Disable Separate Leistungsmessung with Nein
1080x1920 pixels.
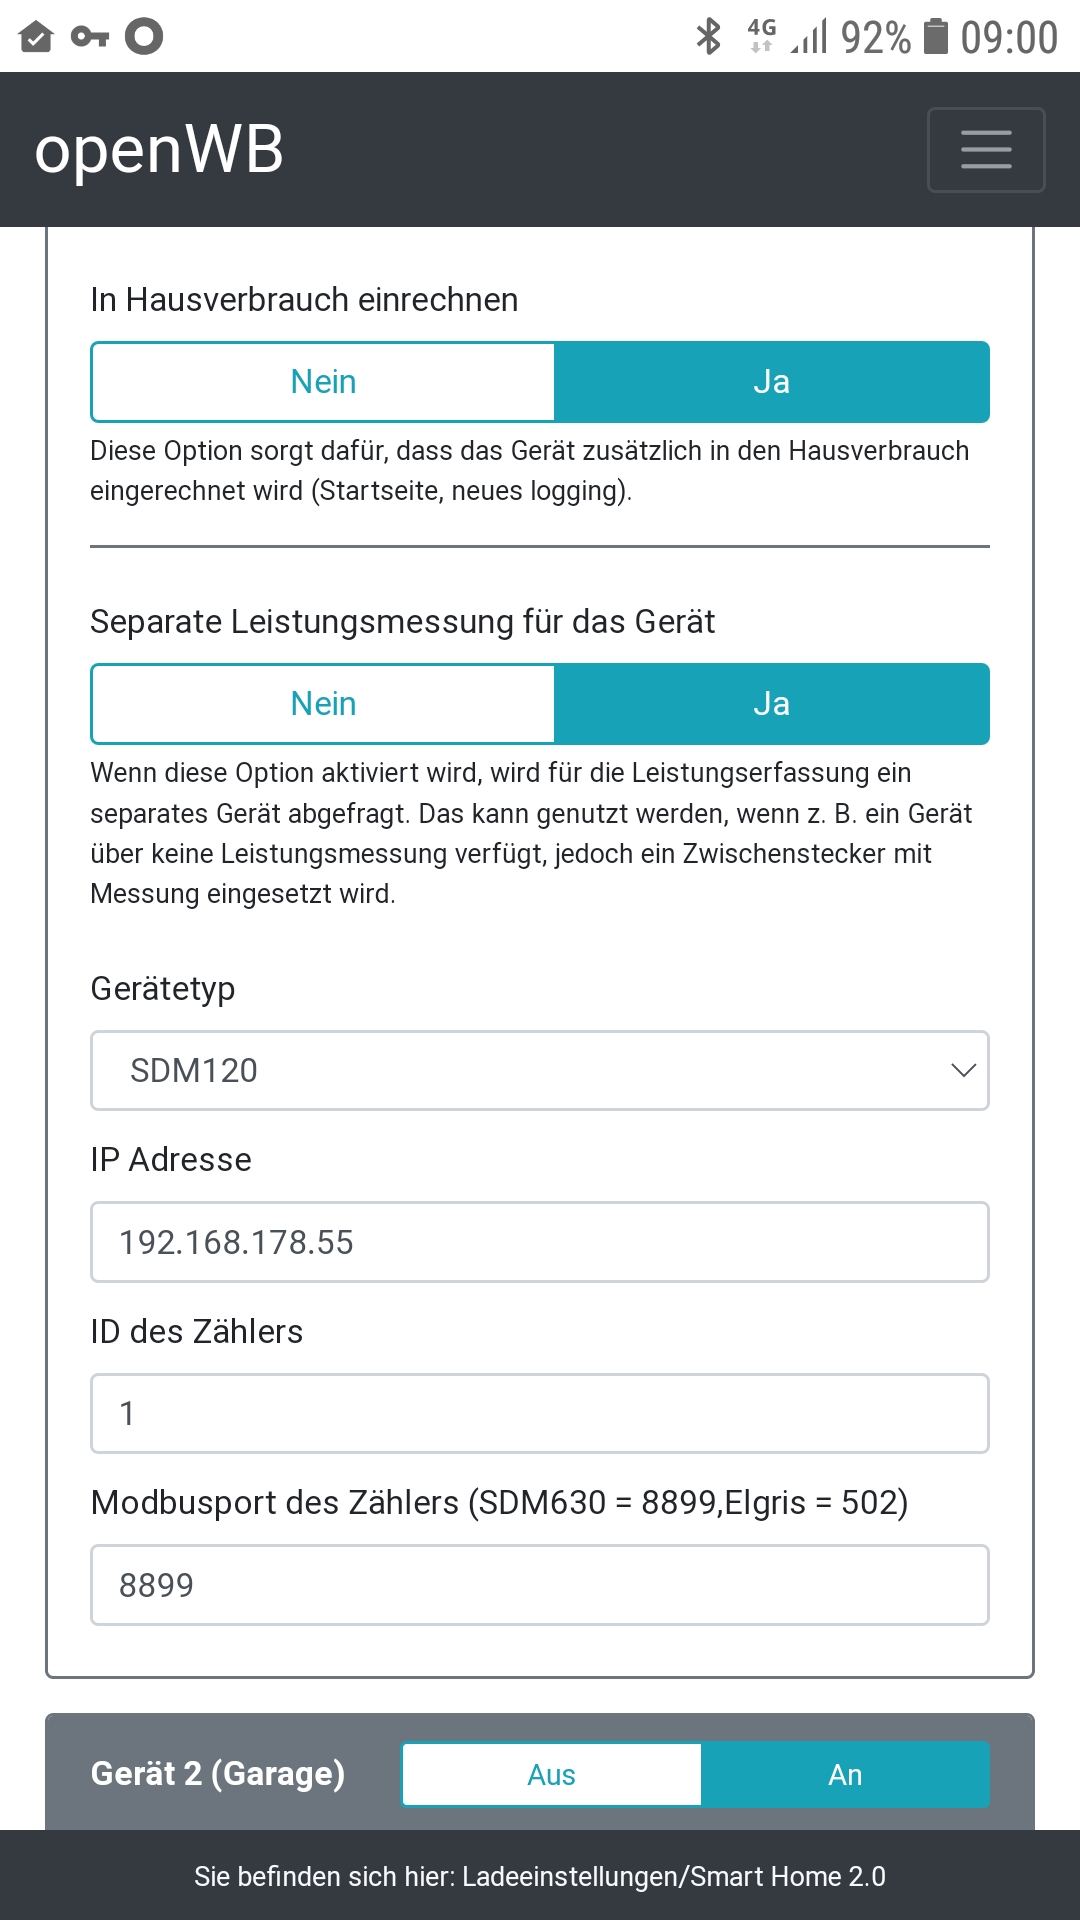(x=323, y=704)
